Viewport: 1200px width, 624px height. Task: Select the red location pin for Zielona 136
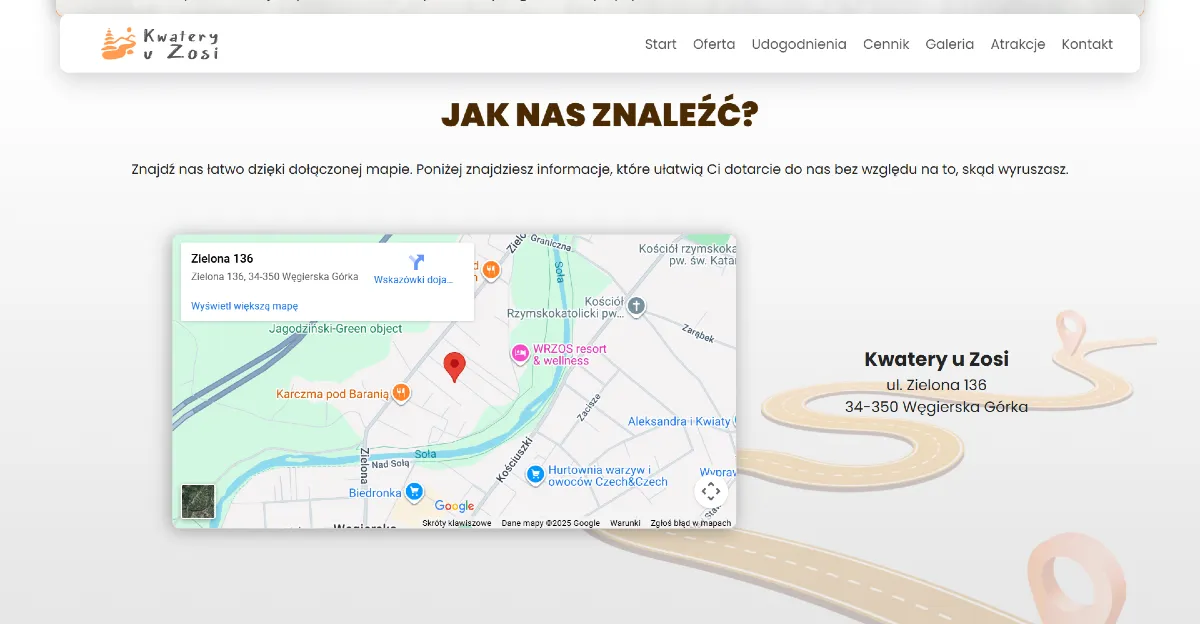point(455,366)
